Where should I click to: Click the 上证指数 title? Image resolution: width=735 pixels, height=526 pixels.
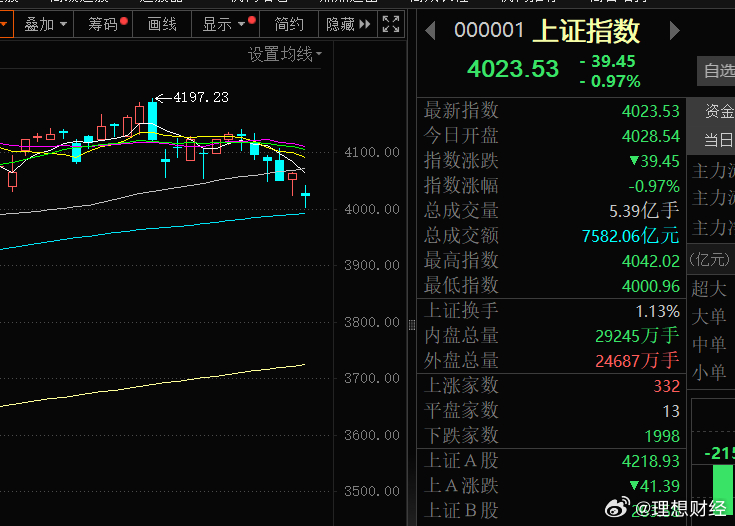coord(586,31)
